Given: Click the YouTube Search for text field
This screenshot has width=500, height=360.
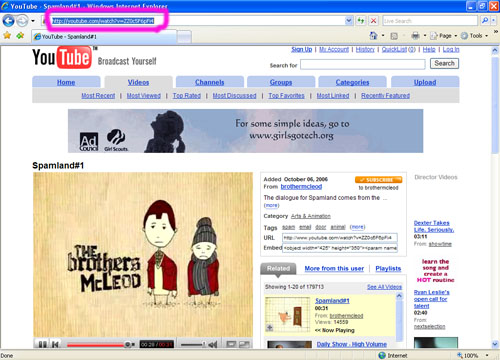Looking at the screenshot, I should click(363, 64).
